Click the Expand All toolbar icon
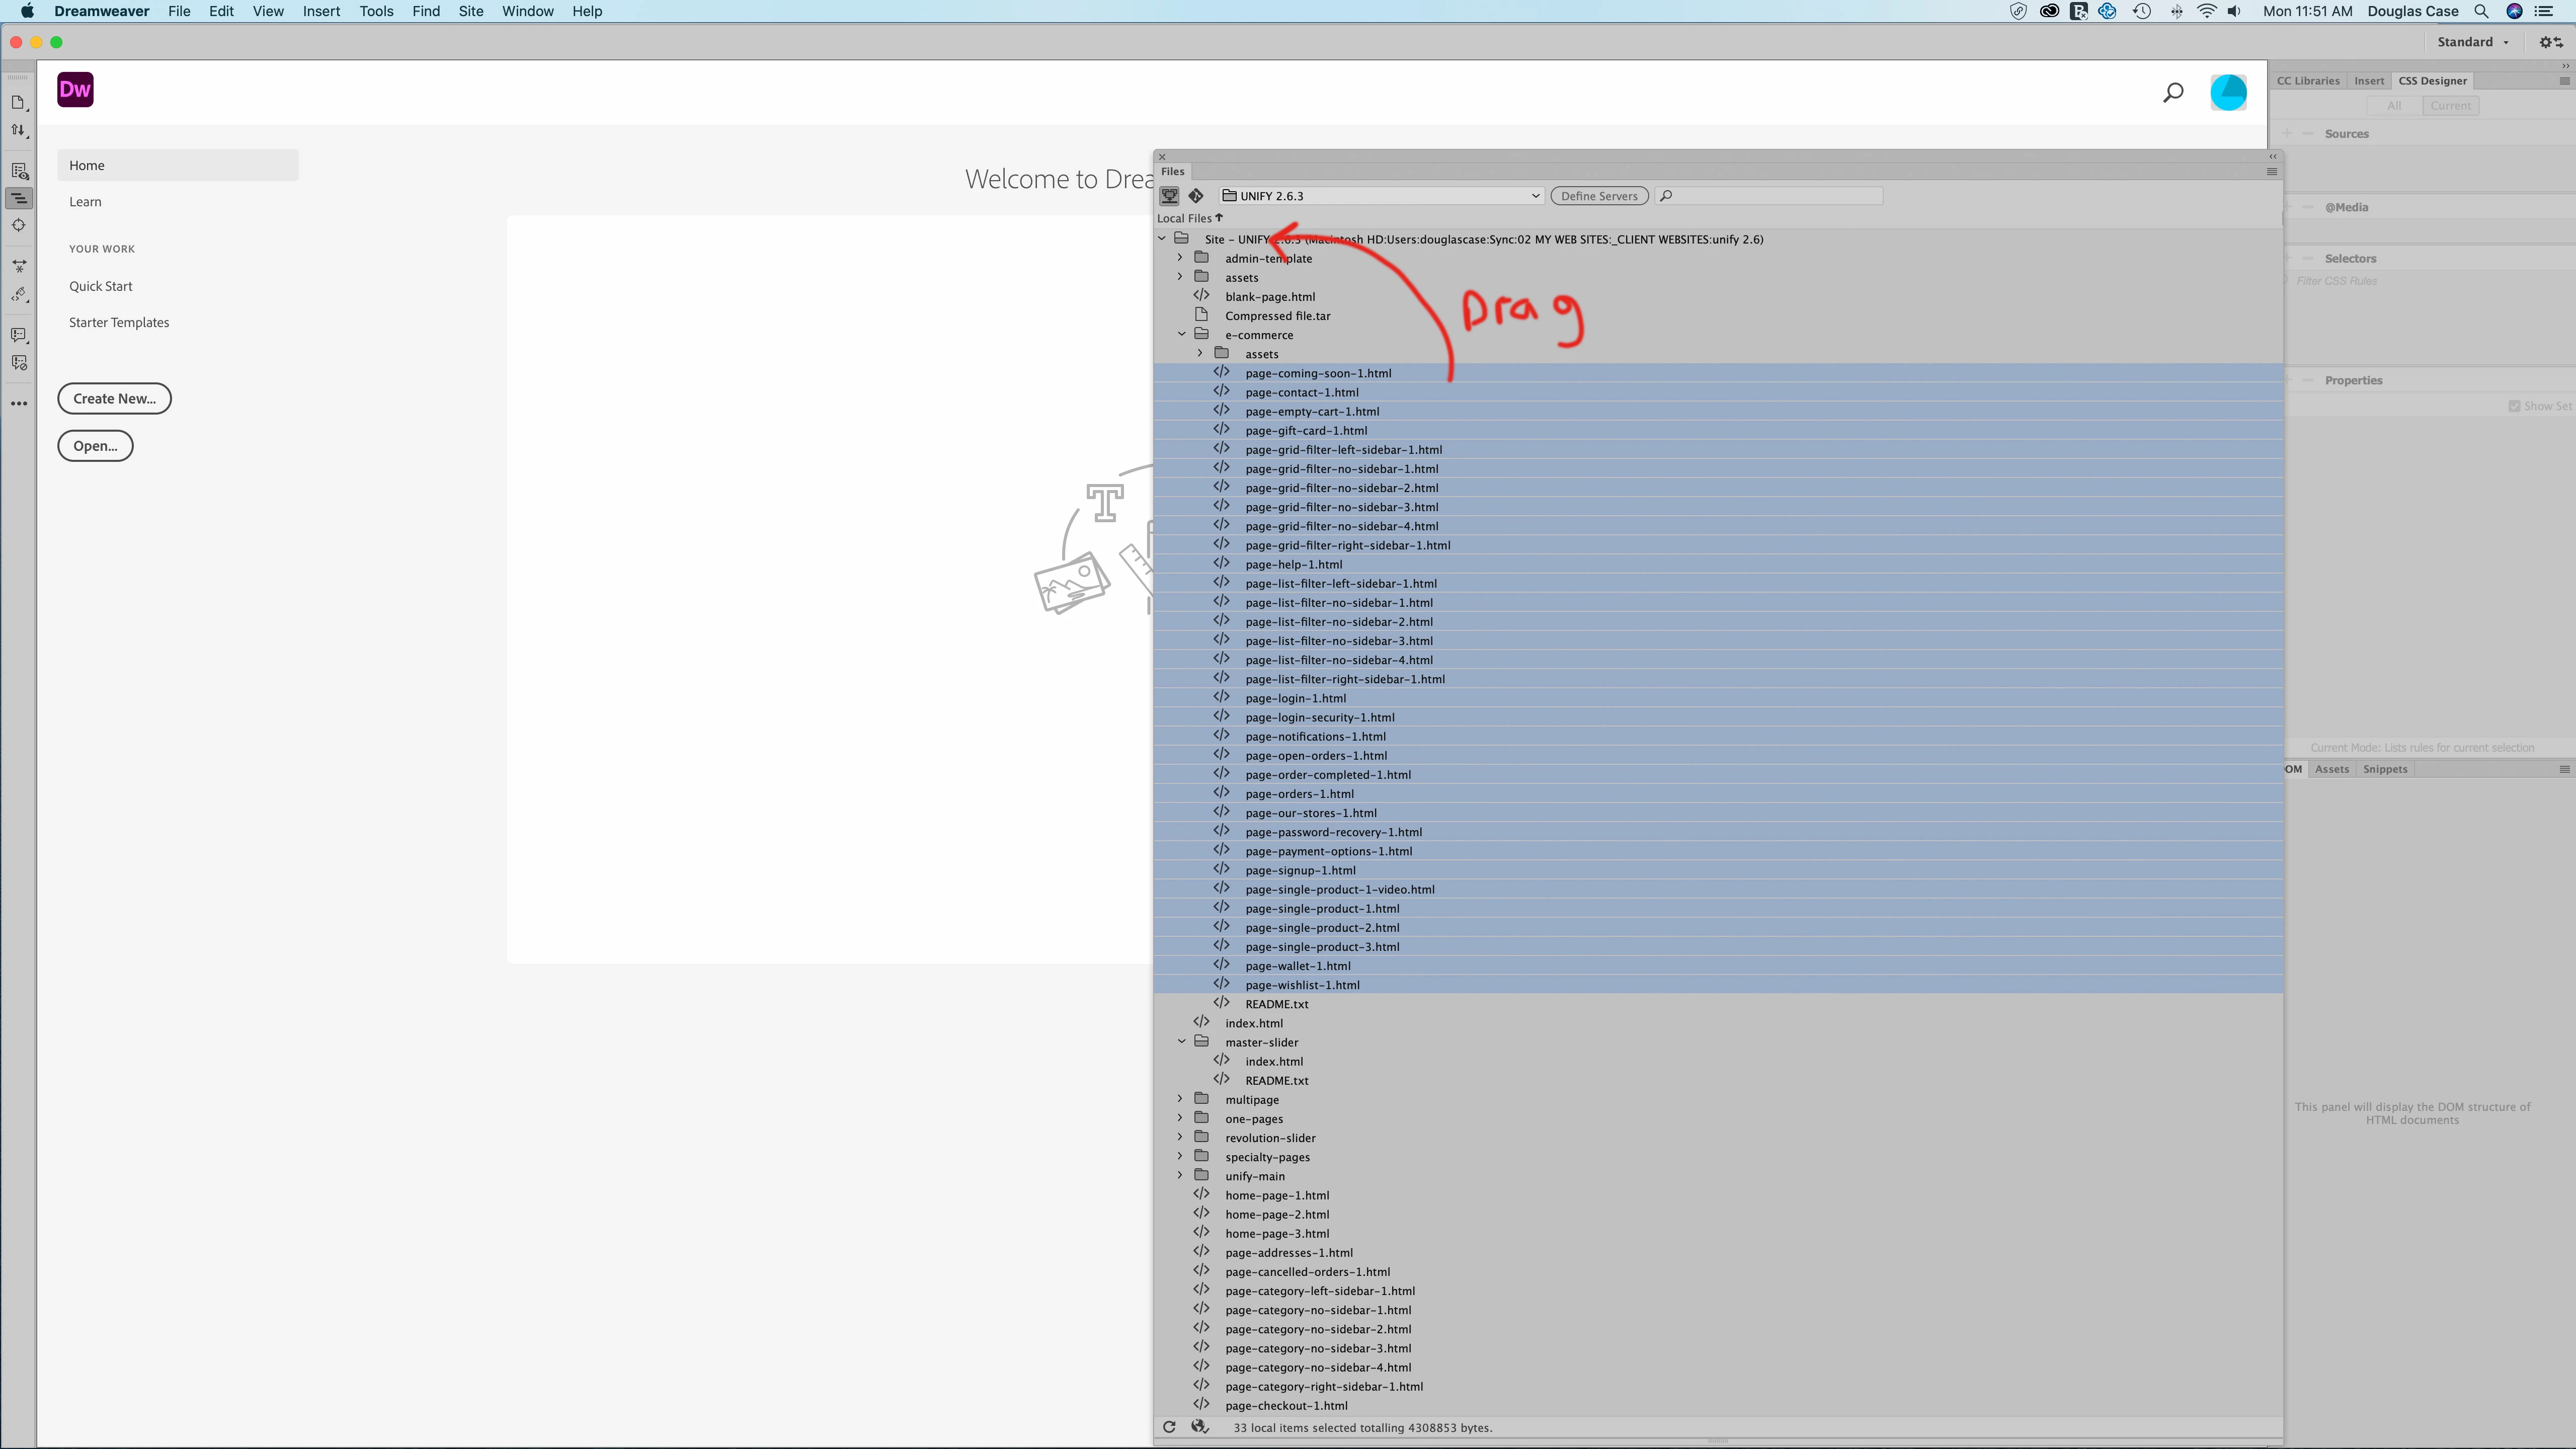Screen dimensions: 2576x1449 (x=18, y=266)
